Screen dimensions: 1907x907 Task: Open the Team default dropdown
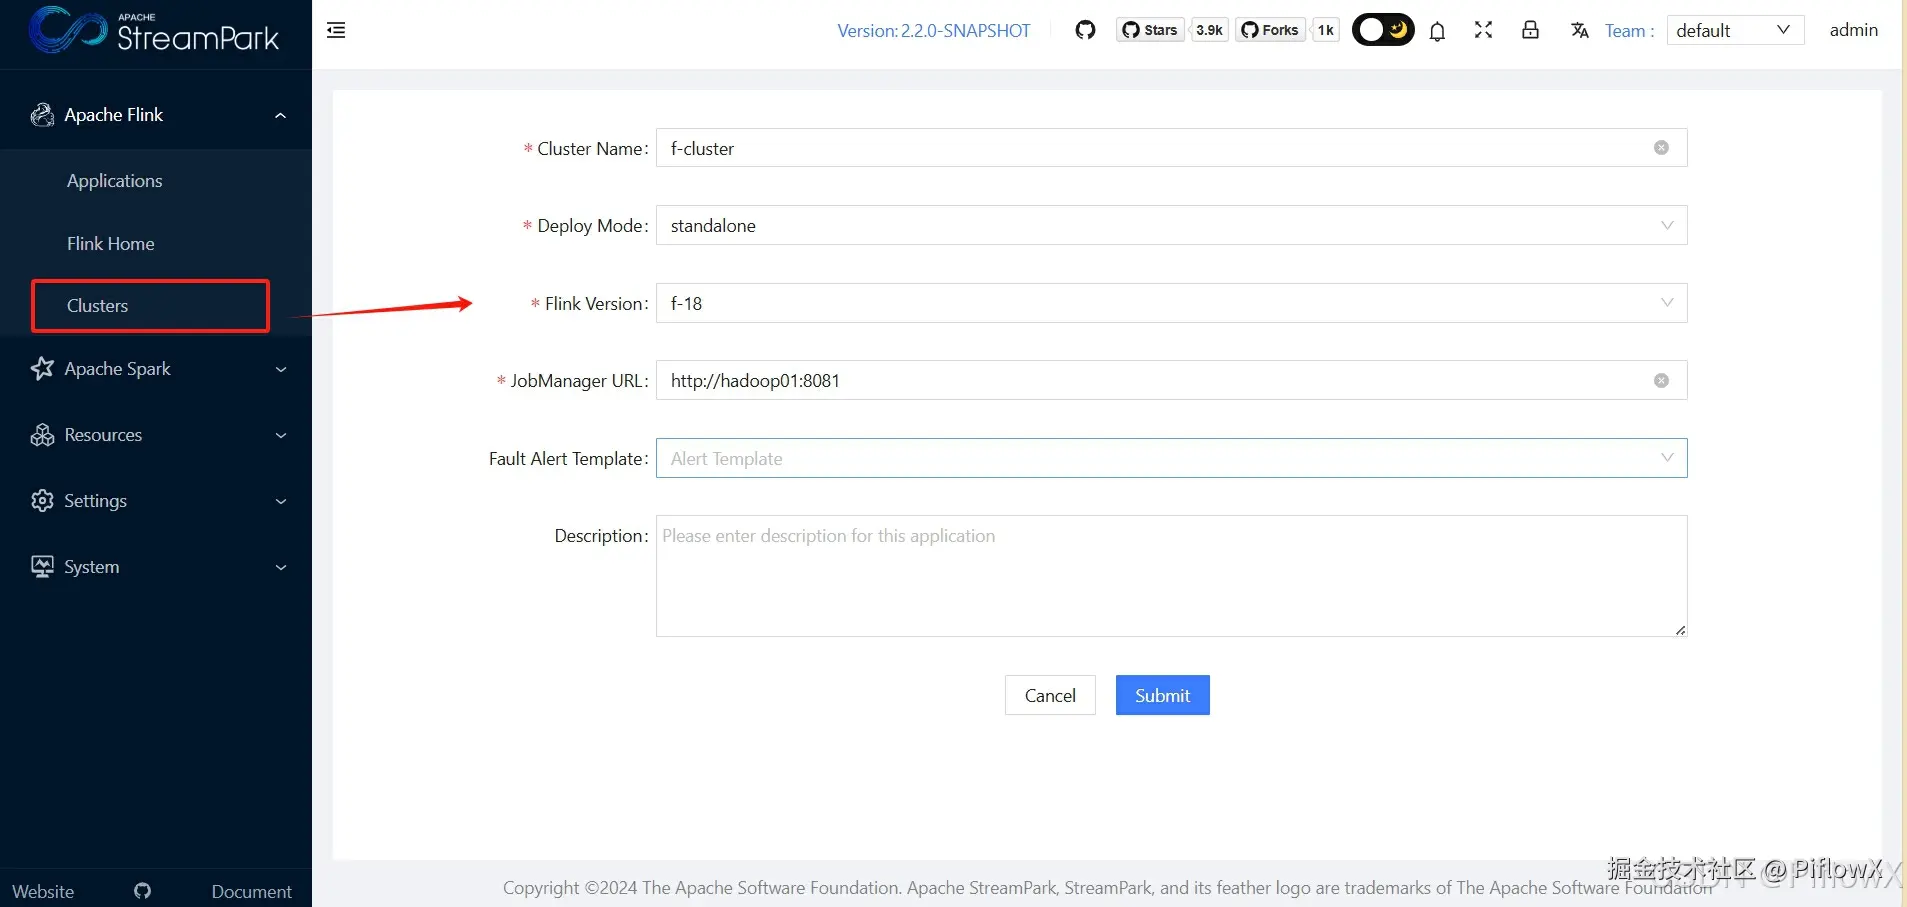tap(1735, 30)
